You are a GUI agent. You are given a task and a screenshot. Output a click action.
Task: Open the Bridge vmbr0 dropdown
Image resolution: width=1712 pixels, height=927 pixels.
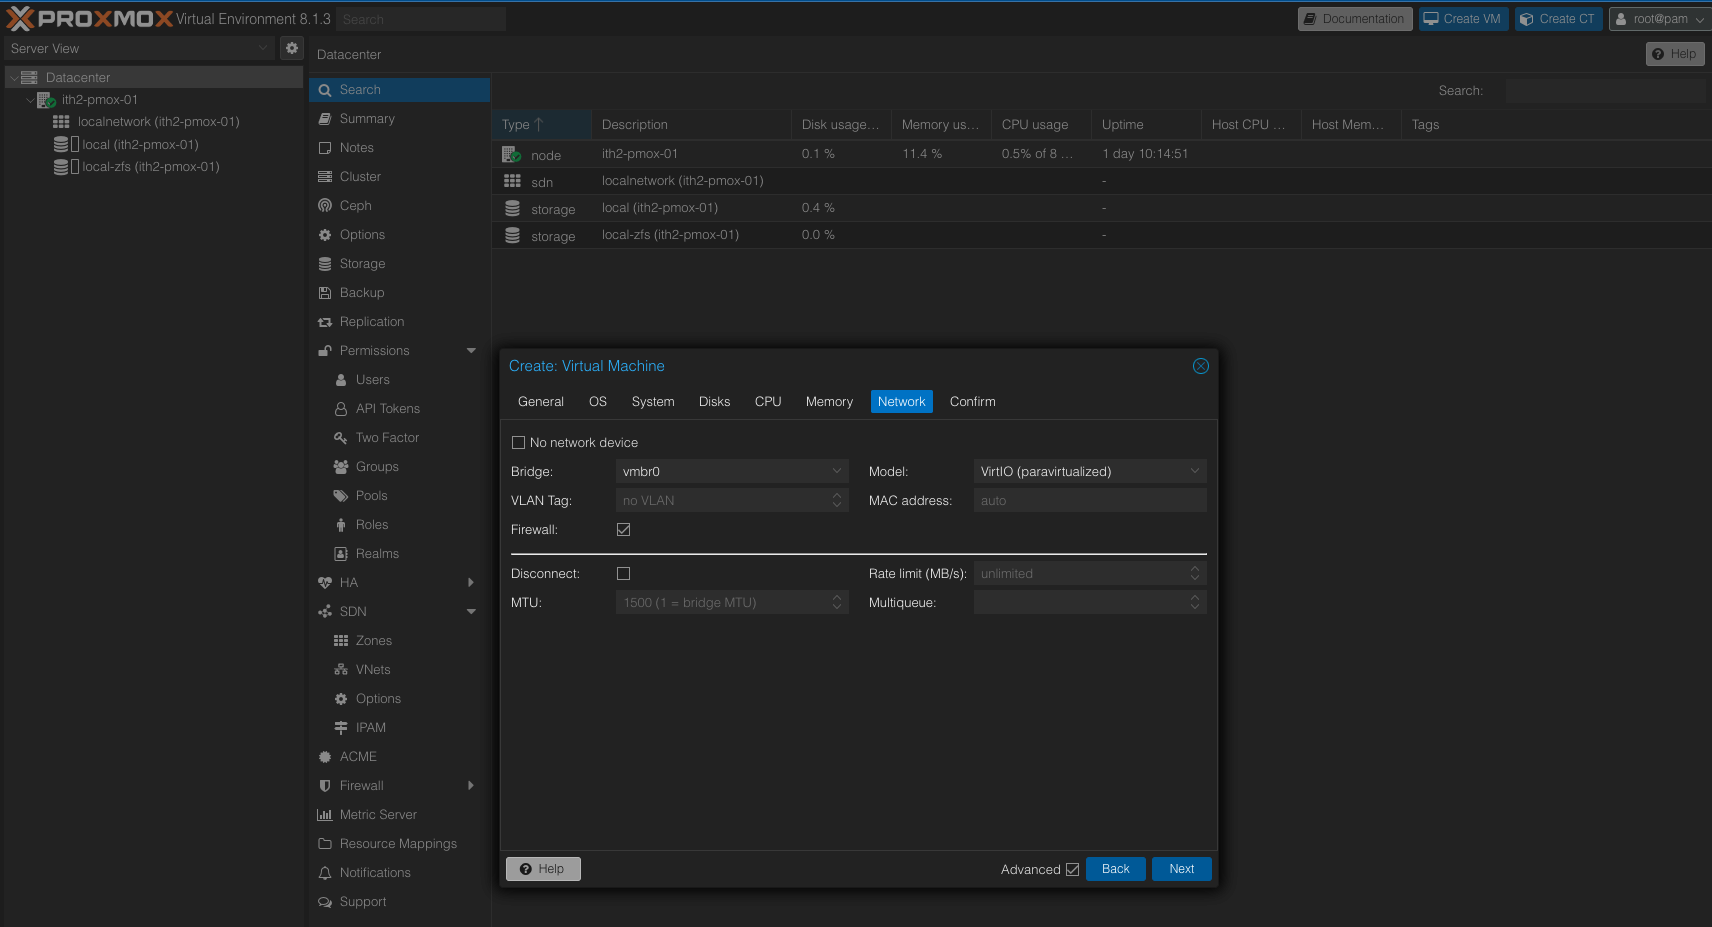pyautogui.click(x=837, y=472)
